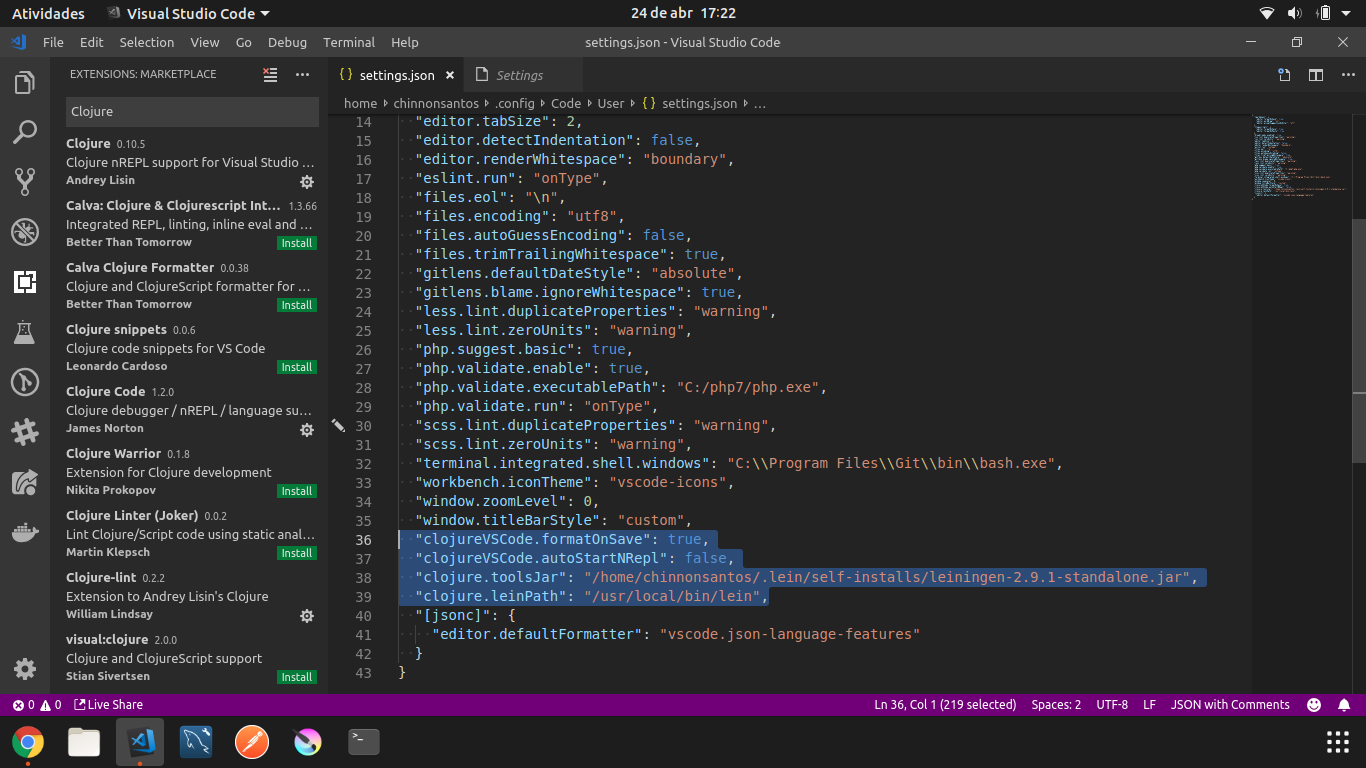Open the Selection menu
The height and width of the screenshot is (768, 1366).
(147, 42)
